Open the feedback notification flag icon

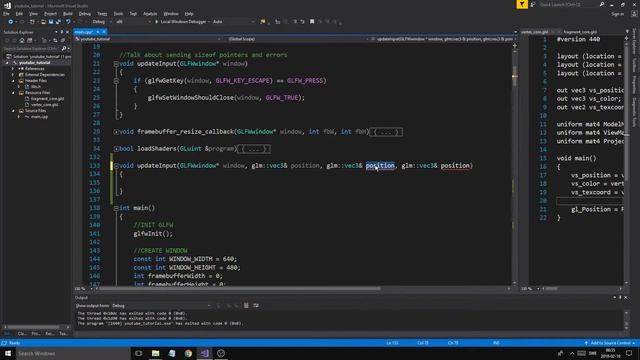(x=522, y=4)
